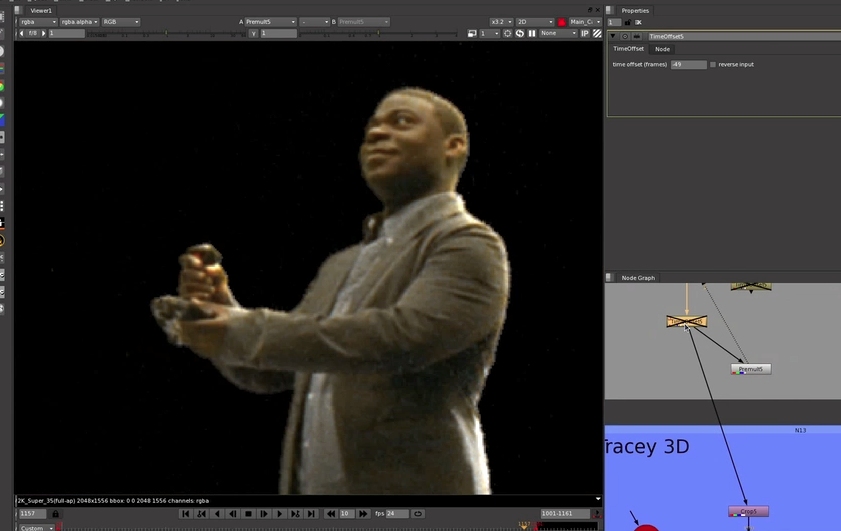
Task: Click the TimeOffset5 node name field
Action: pos(743,36)
